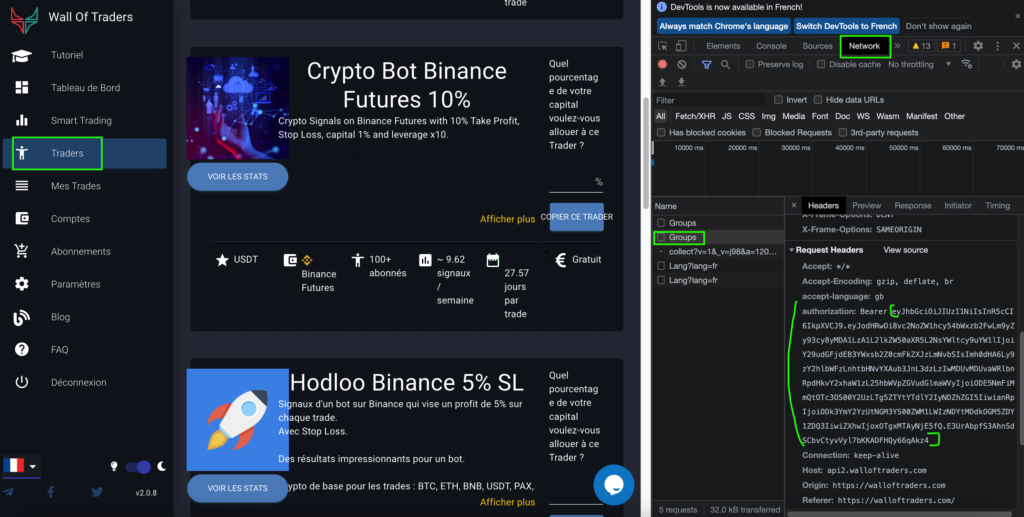The width and height of the screenshot is (1024, 517).
Task: Open the French flag language dropdown
Action: [x=21, y=466]
